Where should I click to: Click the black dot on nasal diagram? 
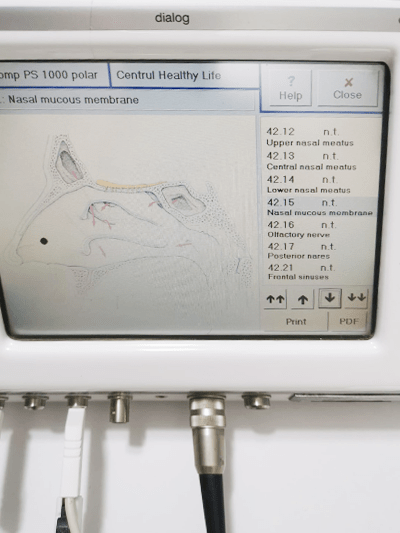(x=44, y=241)
